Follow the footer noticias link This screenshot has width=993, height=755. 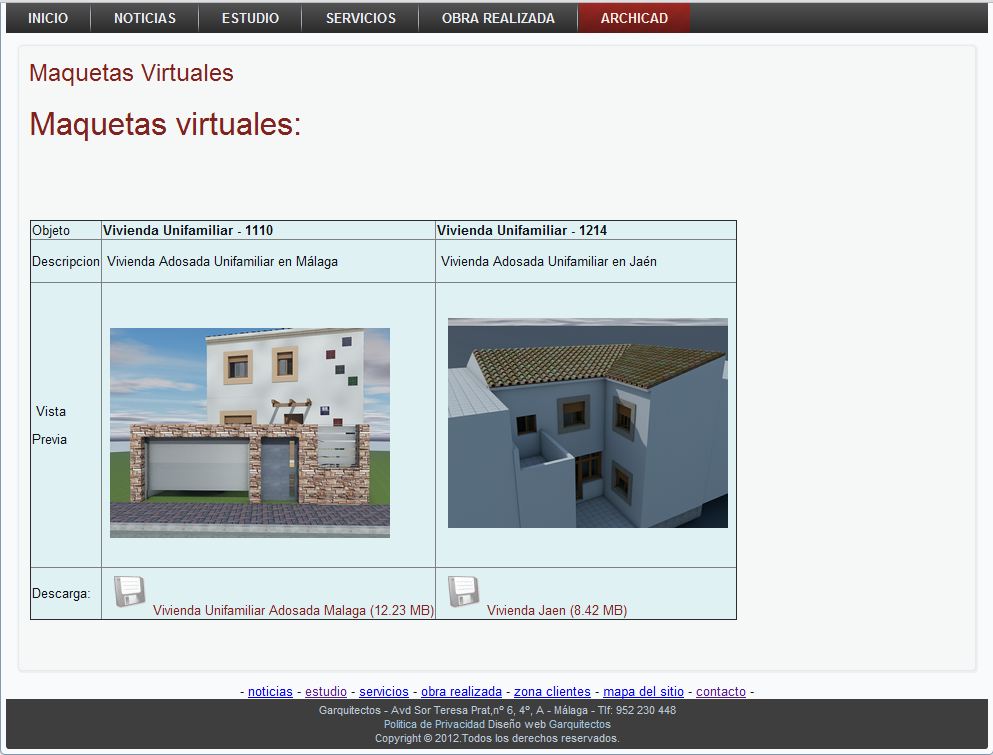pos(270,691)
